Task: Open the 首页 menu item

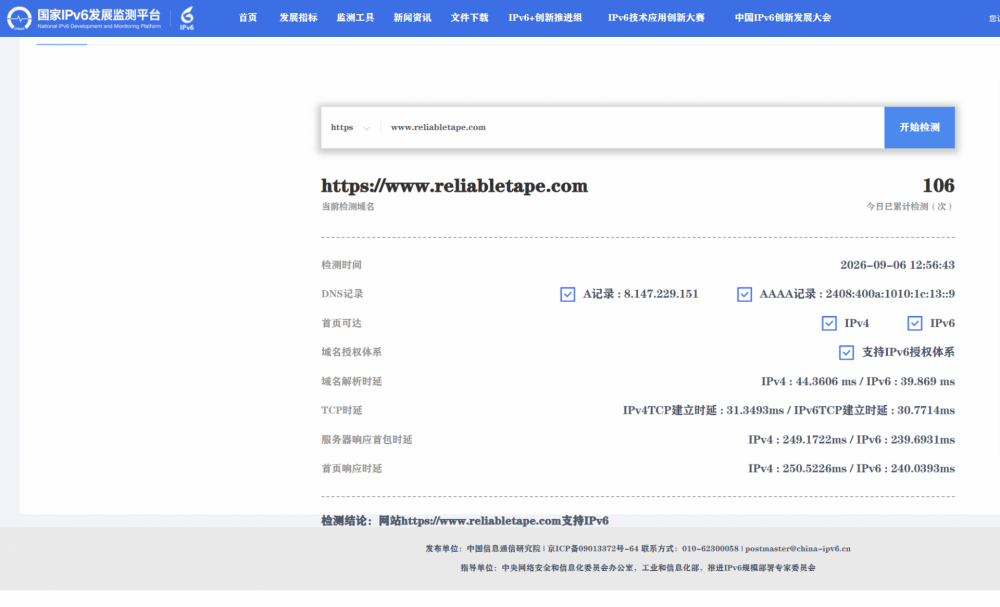Action: [x=248, y=18]
